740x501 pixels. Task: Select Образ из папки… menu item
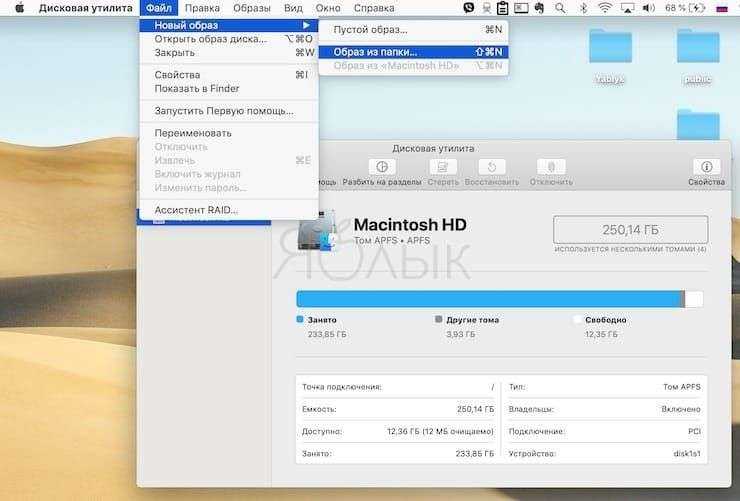click(x=413, y=52)
